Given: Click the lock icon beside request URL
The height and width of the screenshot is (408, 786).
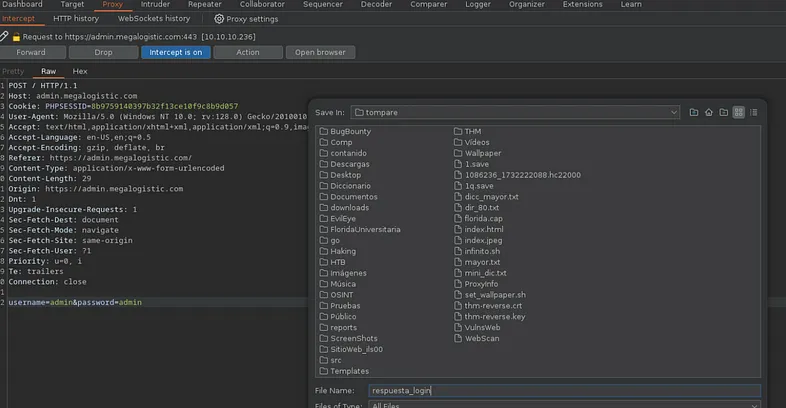Looking at the screenshot, I should point(17,37).
